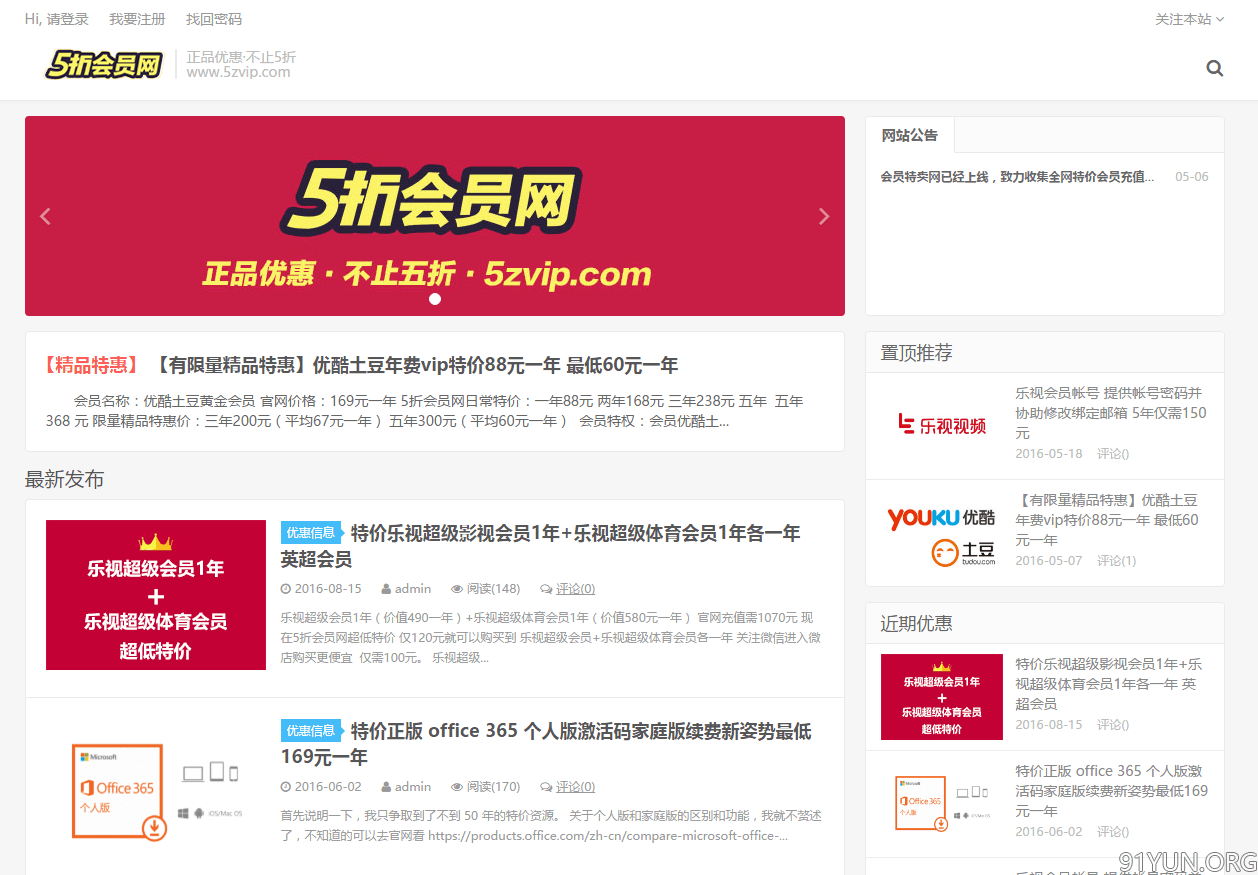Click excerpt starting 乐视超级会员1年（价值490一年）
Viewport: 1258px width, 875px height.
[x=551, y=638]
